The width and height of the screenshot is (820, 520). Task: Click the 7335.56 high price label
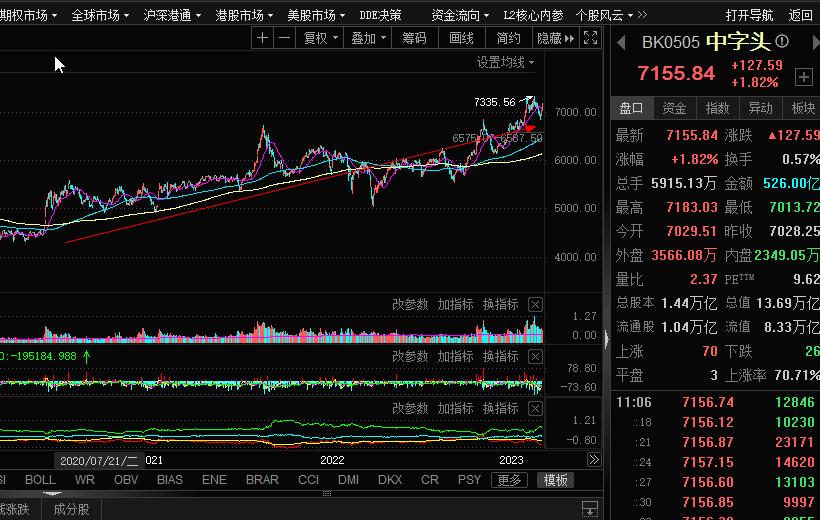pyautogui.click(x=495, y=102)
